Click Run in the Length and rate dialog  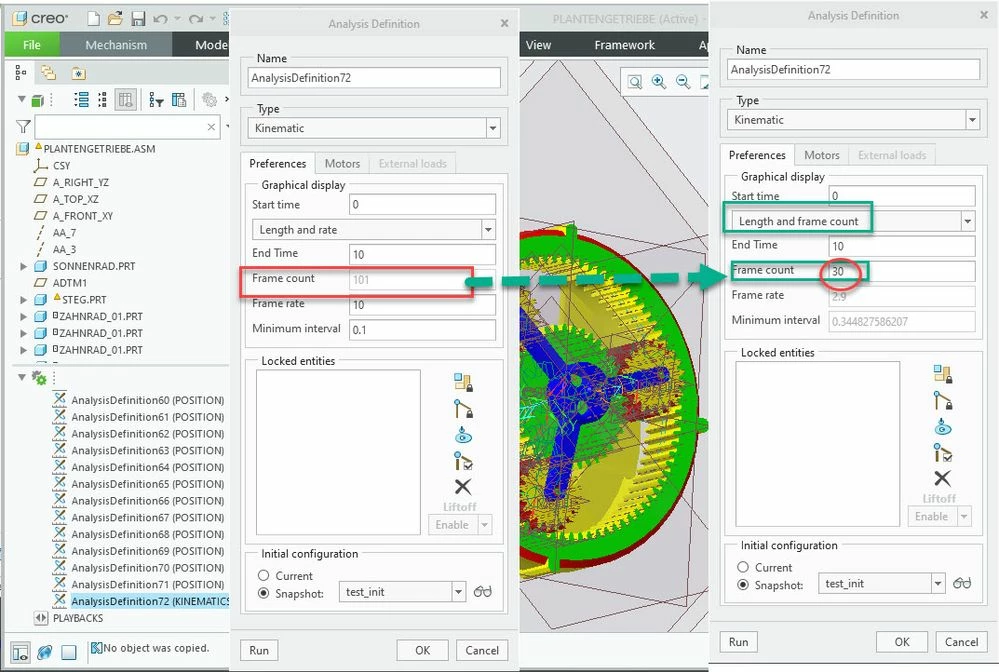(259, 650)
